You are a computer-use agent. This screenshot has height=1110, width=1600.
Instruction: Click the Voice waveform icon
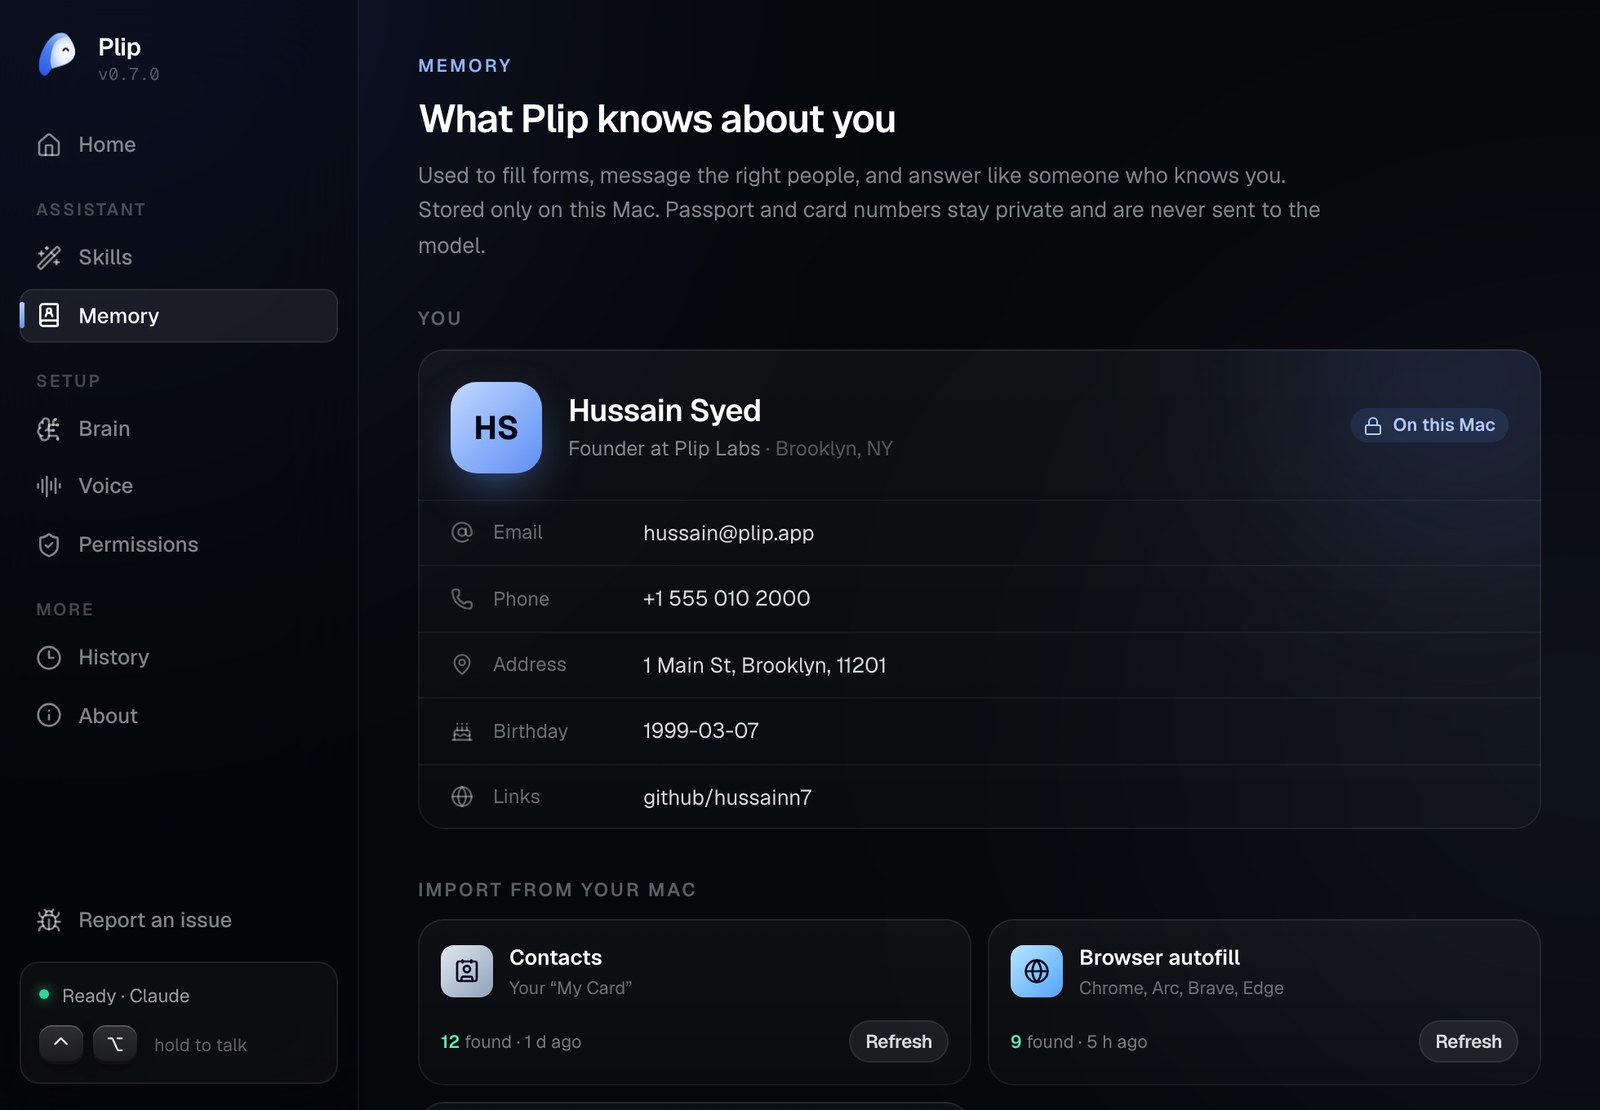point(49,486)
